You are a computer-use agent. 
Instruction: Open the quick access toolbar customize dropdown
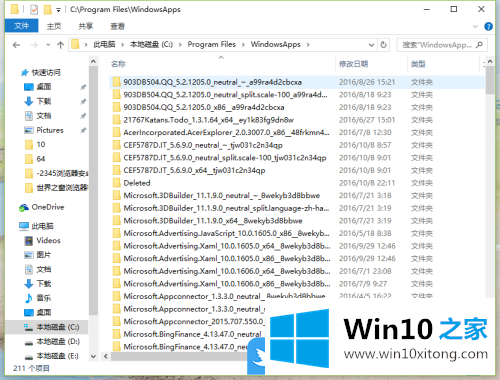58,10
